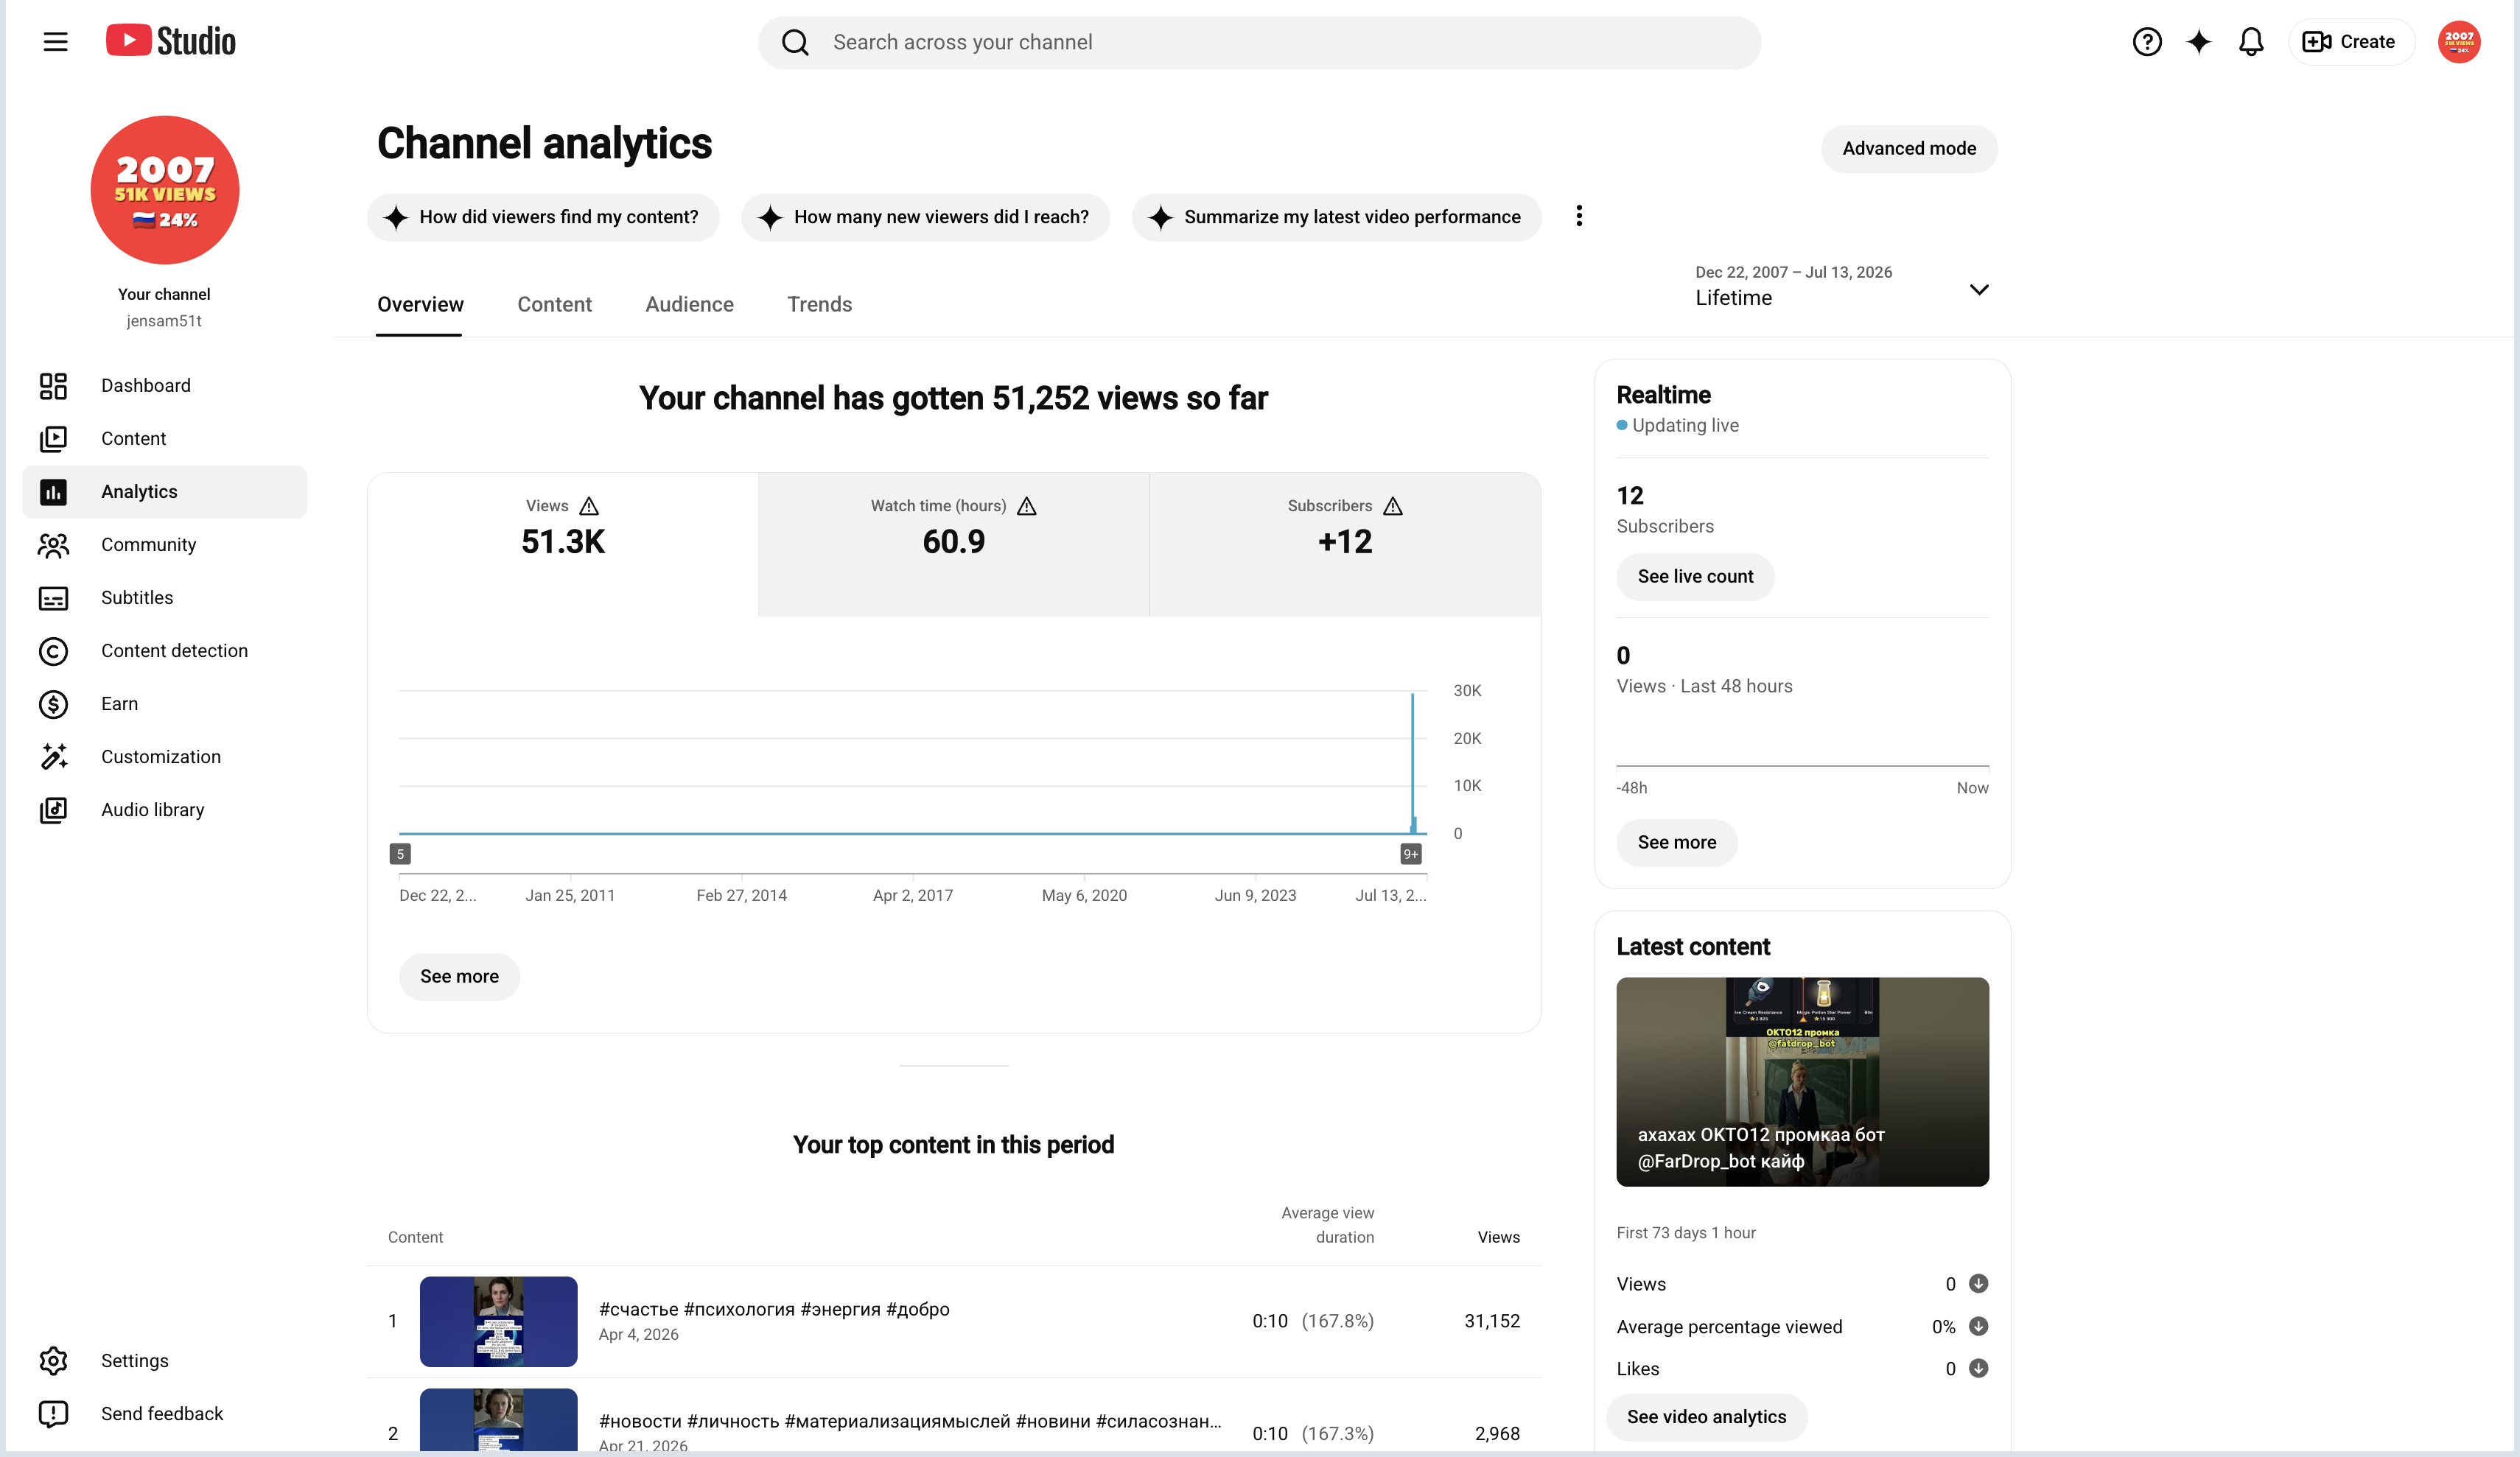The width and height of the screenshot is (2520, 1457).
Task: Click the Analytics bar chart sidebar icon
Action: click(x=53, y=492)
